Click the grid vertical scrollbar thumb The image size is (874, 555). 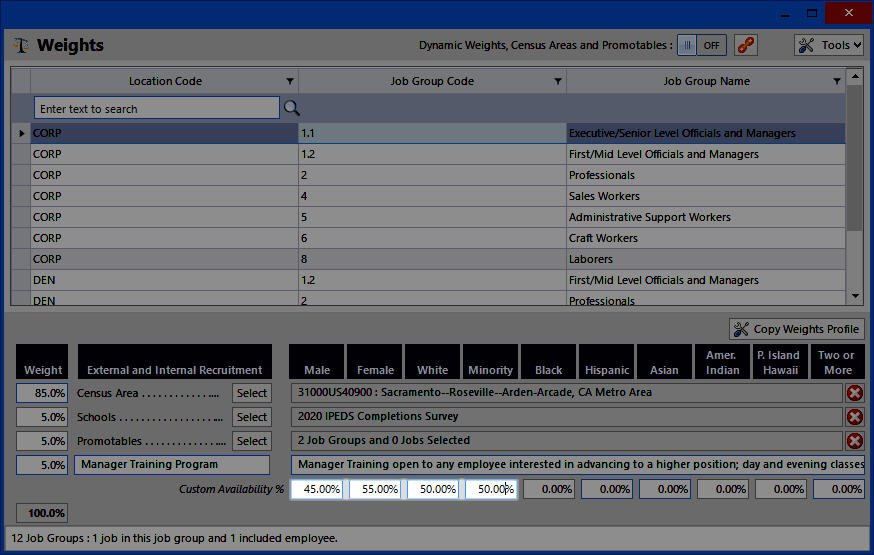pos(854,158)
